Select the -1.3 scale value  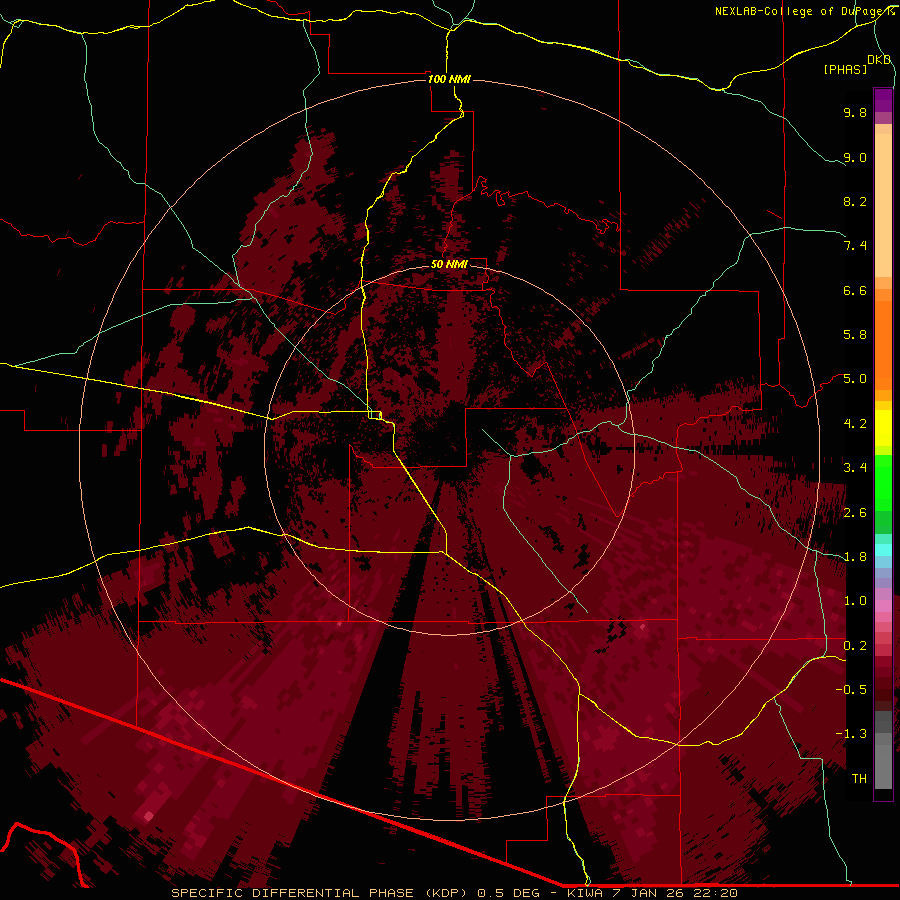(851, 734)
